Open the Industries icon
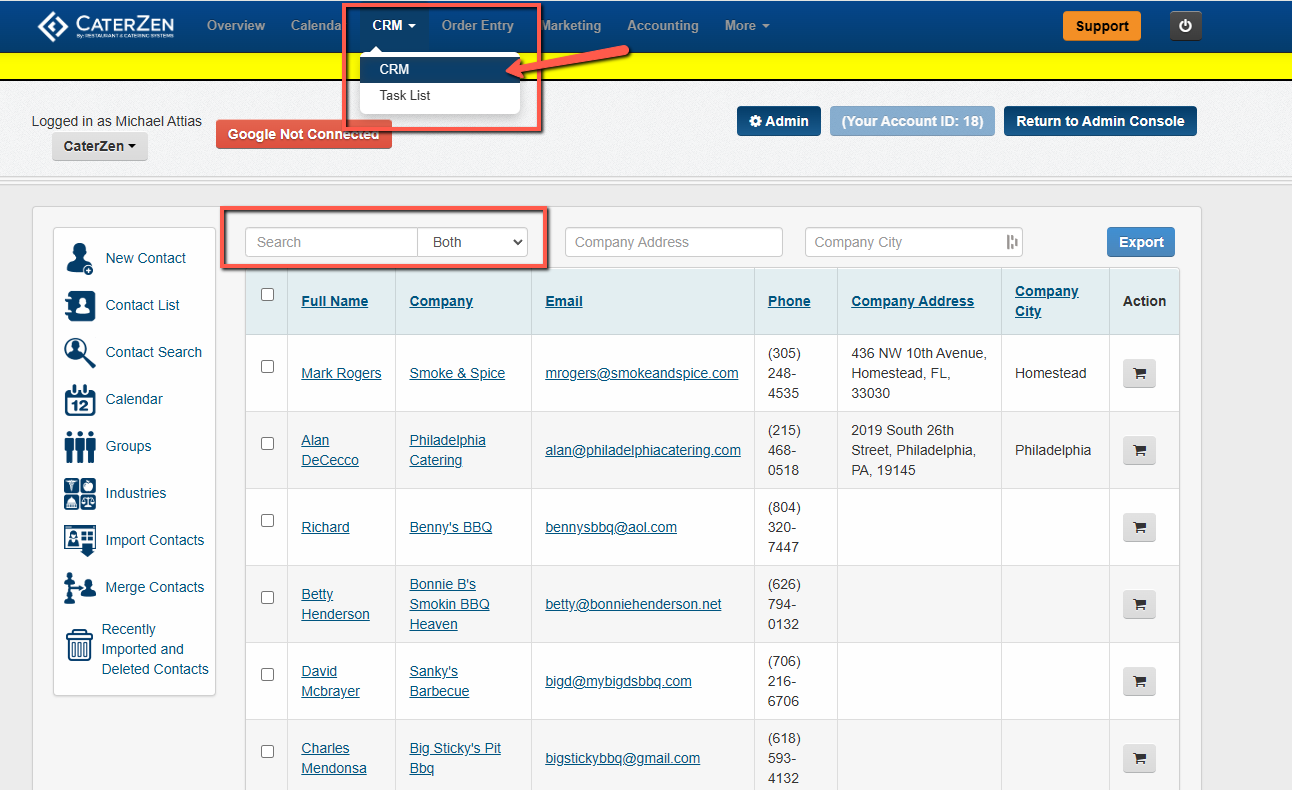Screen dimensions: 1292x790 coord(79,493)
